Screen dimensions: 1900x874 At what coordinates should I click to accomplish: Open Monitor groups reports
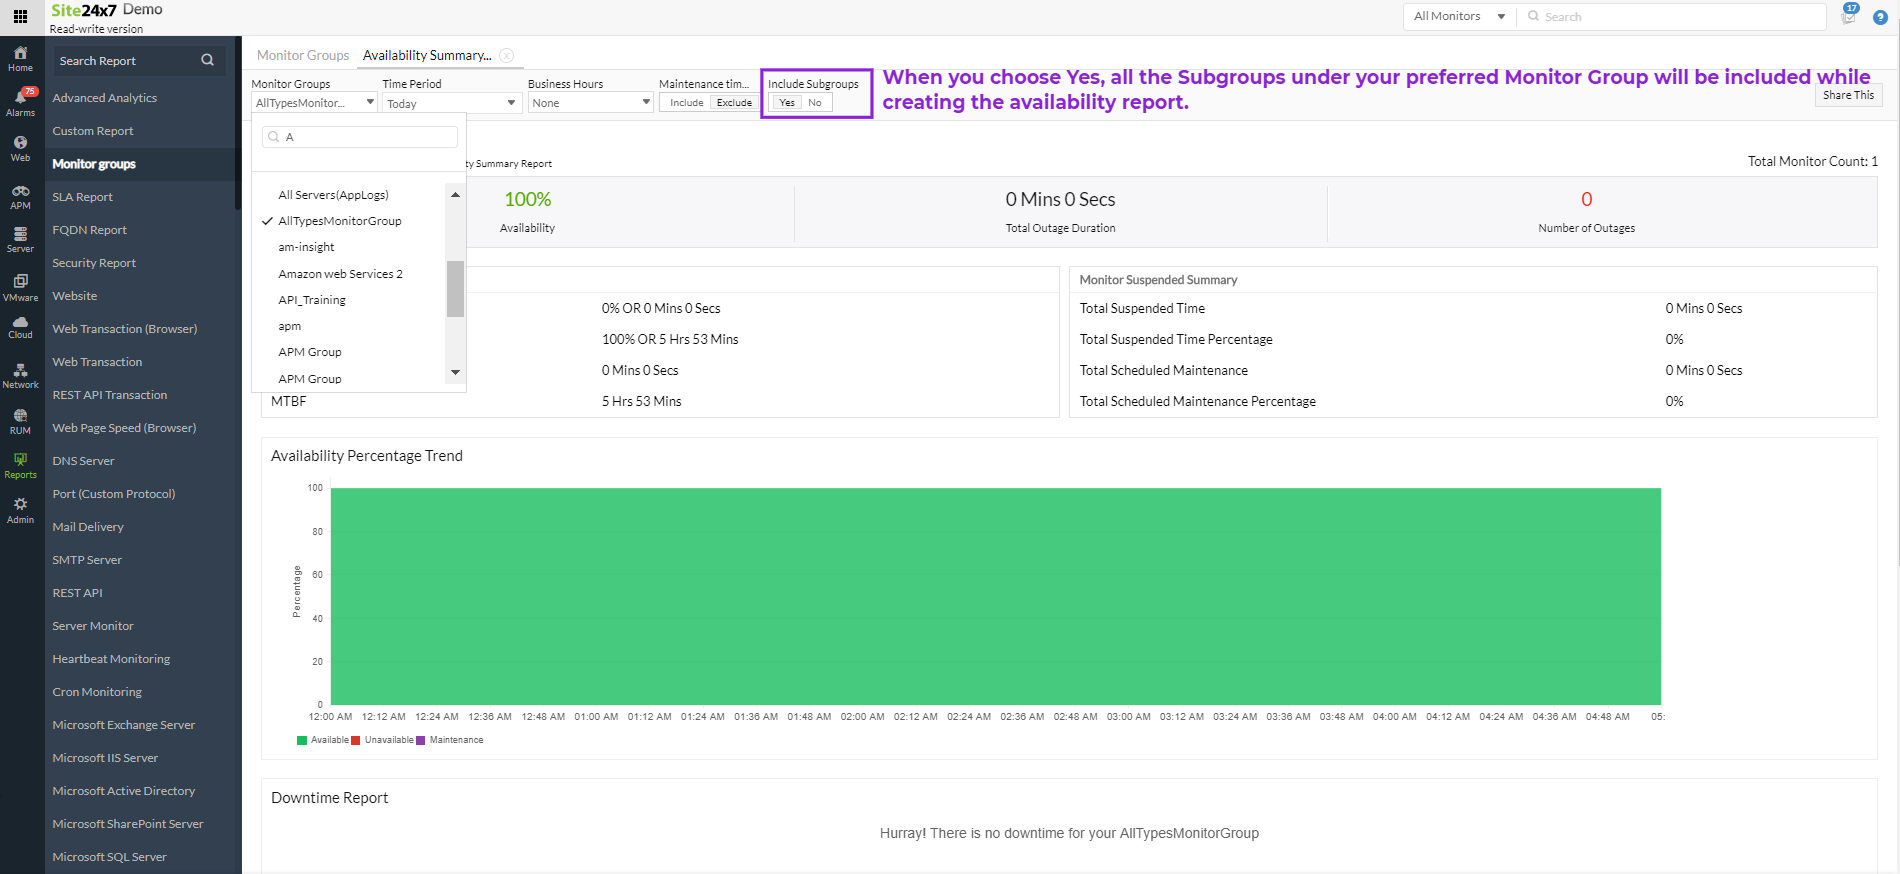coord(94,164)
